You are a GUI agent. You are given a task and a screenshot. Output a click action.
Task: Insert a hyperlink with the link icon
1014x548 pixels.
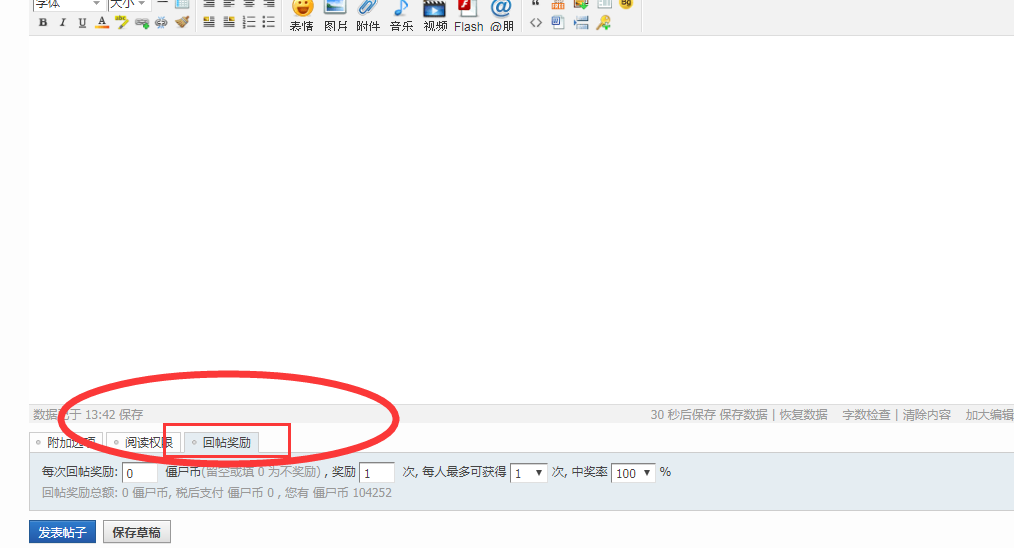pyautogui.click(x=142, y=23)
